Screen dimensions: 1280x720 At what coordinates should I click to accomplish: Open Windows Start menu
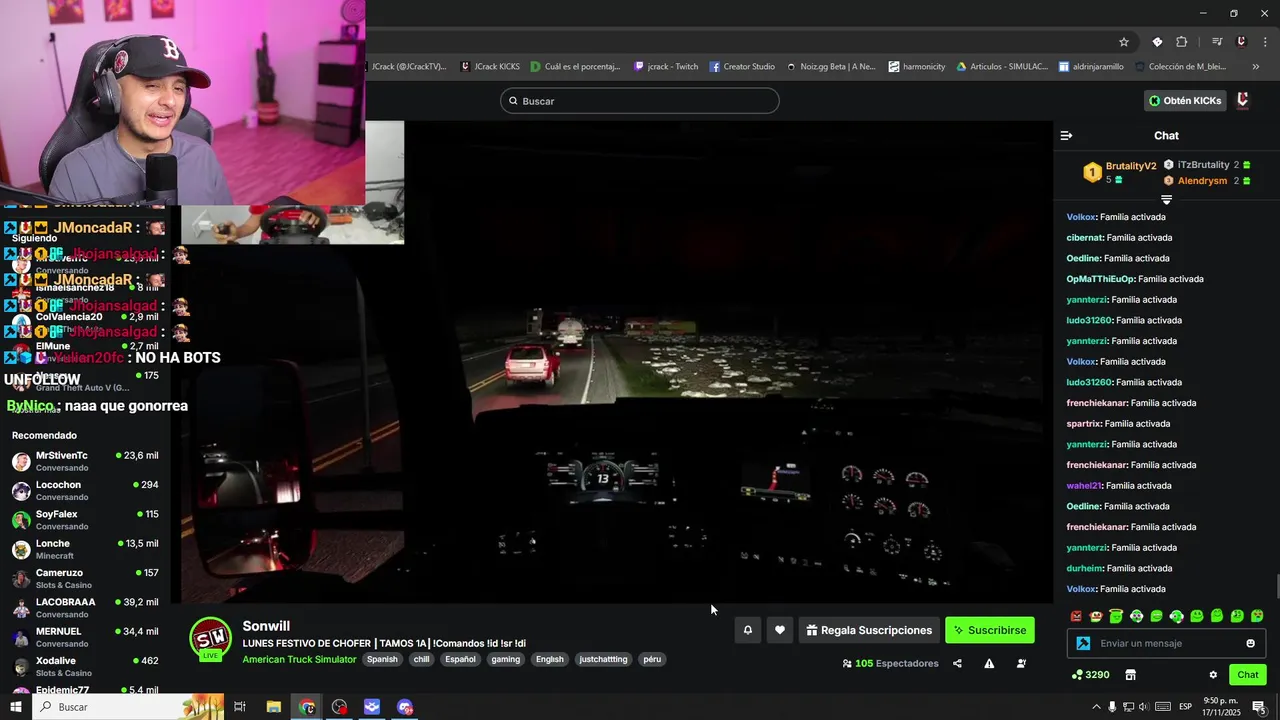pos(16,707)
